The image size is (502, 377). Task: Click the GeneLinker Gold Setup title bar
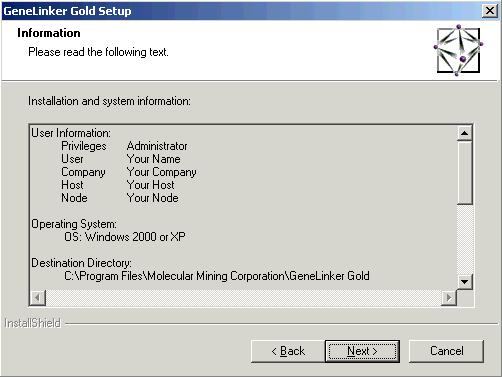pyautogui.click(x=241, y=11)
